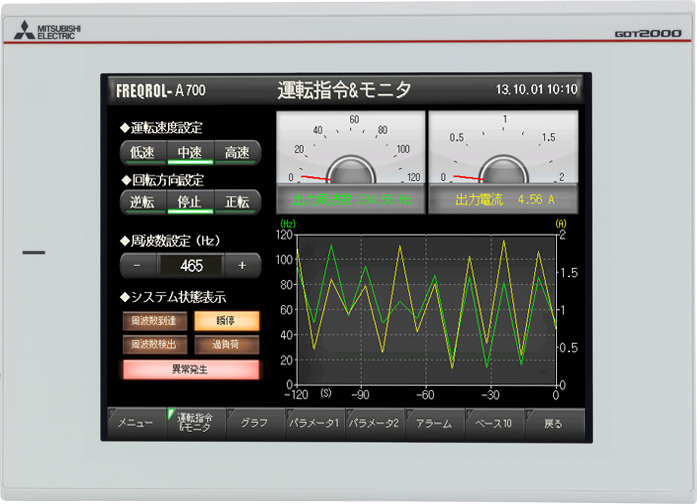This screenshot has height=504, width=697.
Task: Switch to the グラフ graph tab
Action: point(254,423)
